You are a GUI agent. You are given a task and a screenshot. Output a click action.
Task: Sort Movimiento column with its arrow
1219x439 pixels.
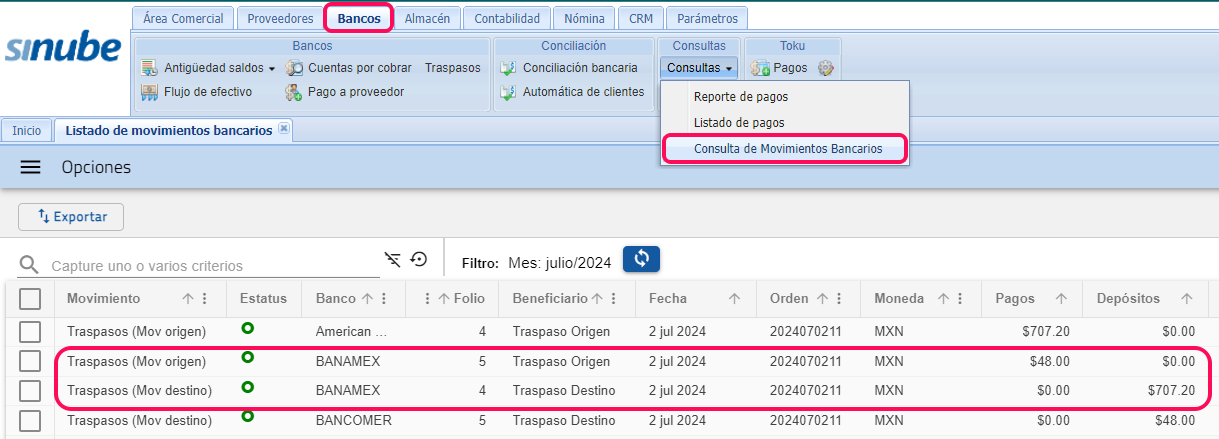pyautogui.click(x=188, y=298)
